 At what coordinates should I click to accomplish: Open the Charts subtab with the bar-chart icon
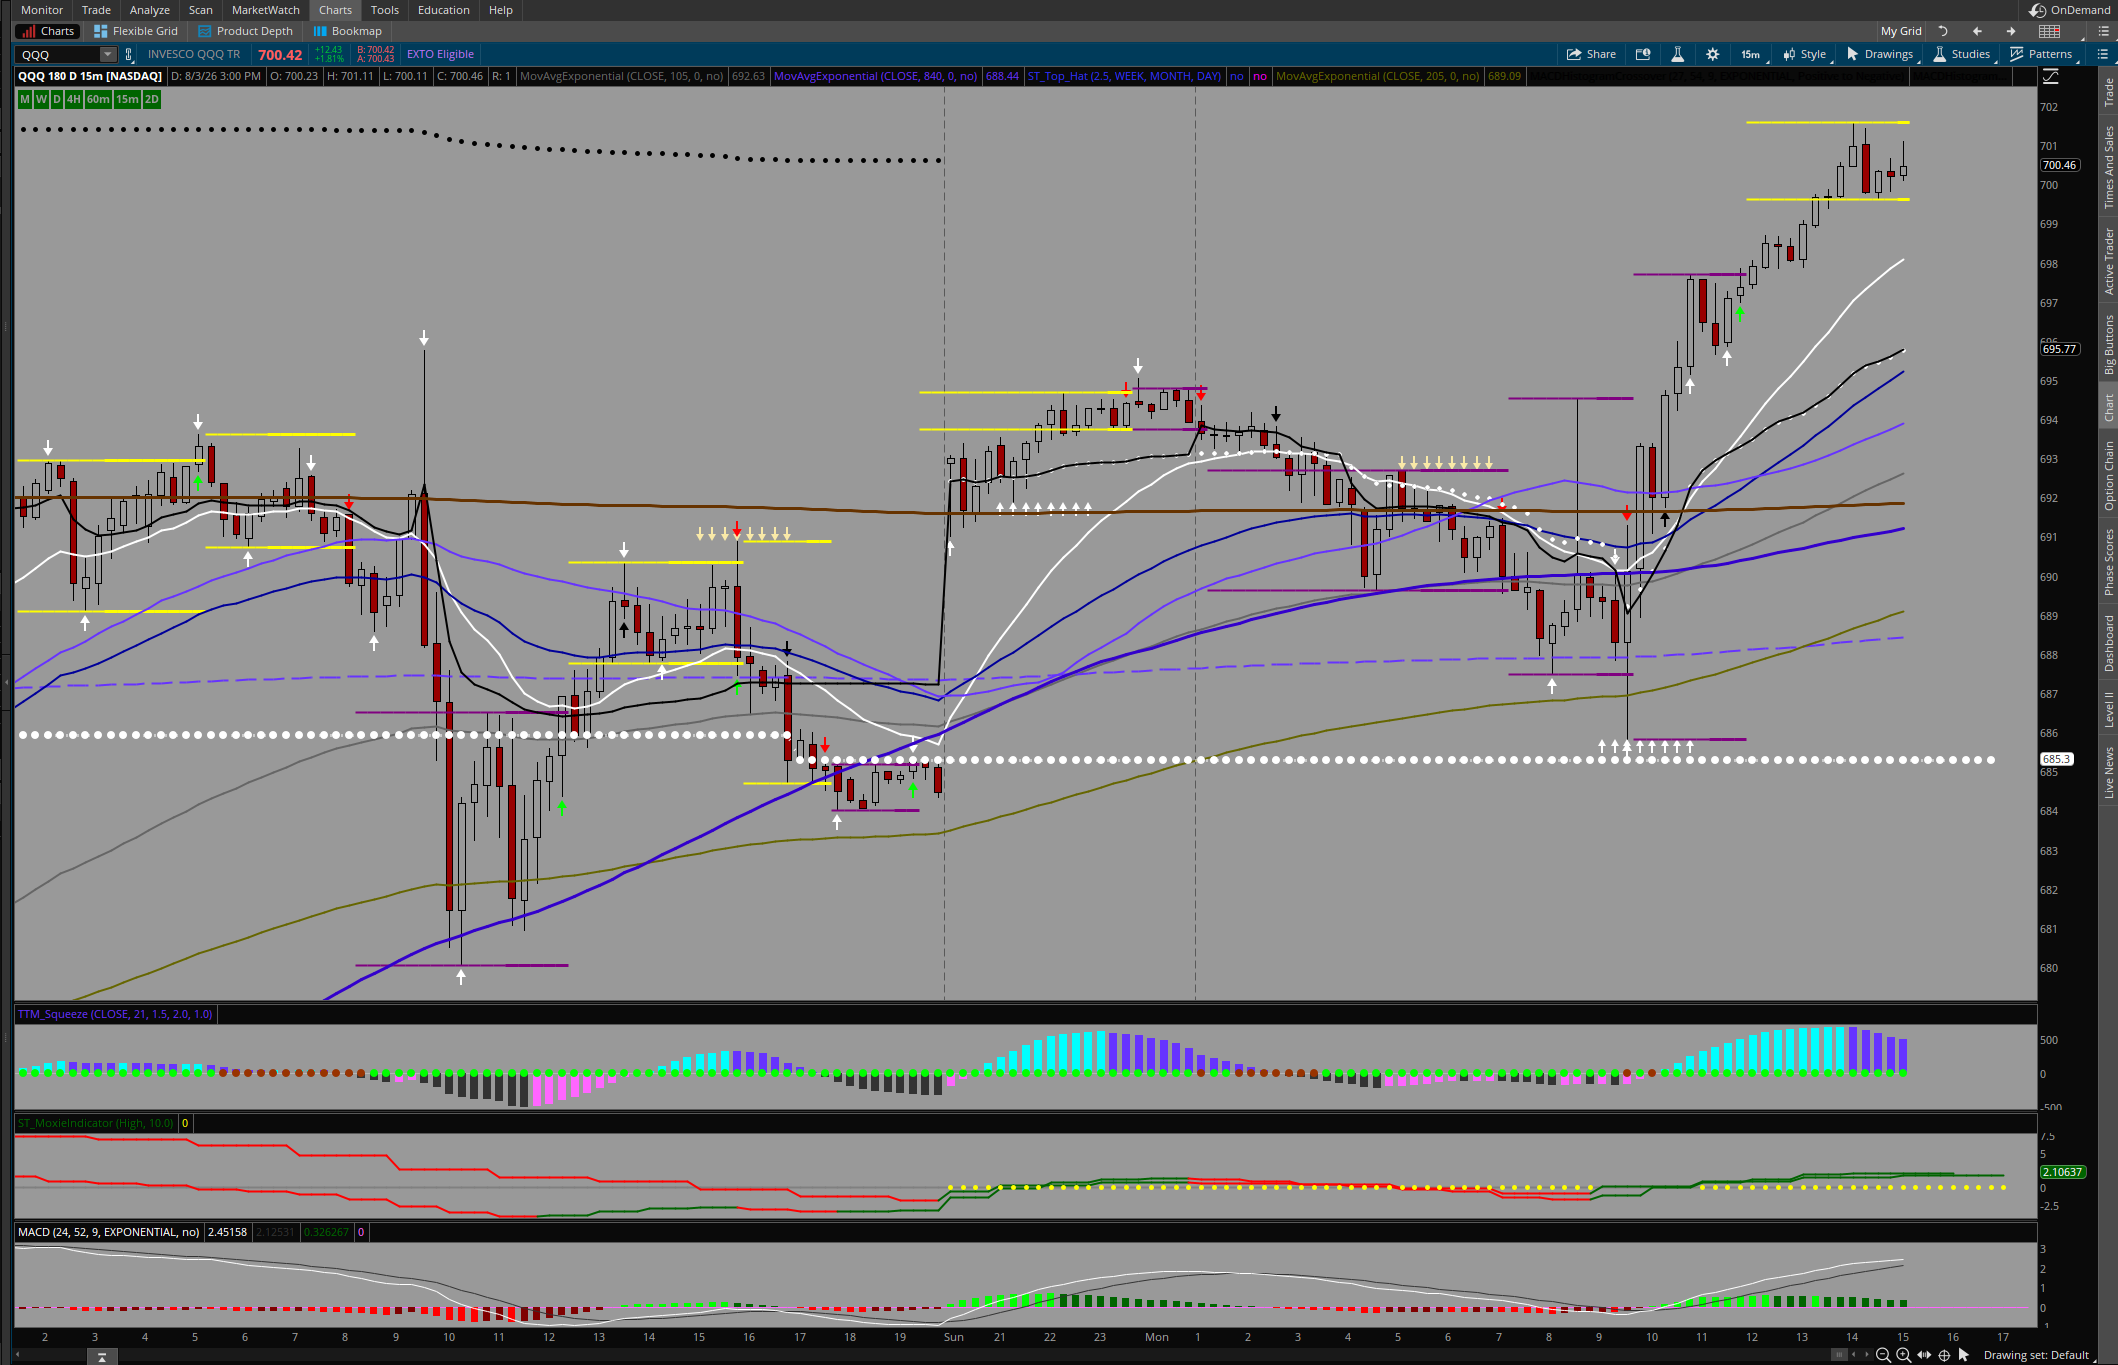[x=48, y=31]
